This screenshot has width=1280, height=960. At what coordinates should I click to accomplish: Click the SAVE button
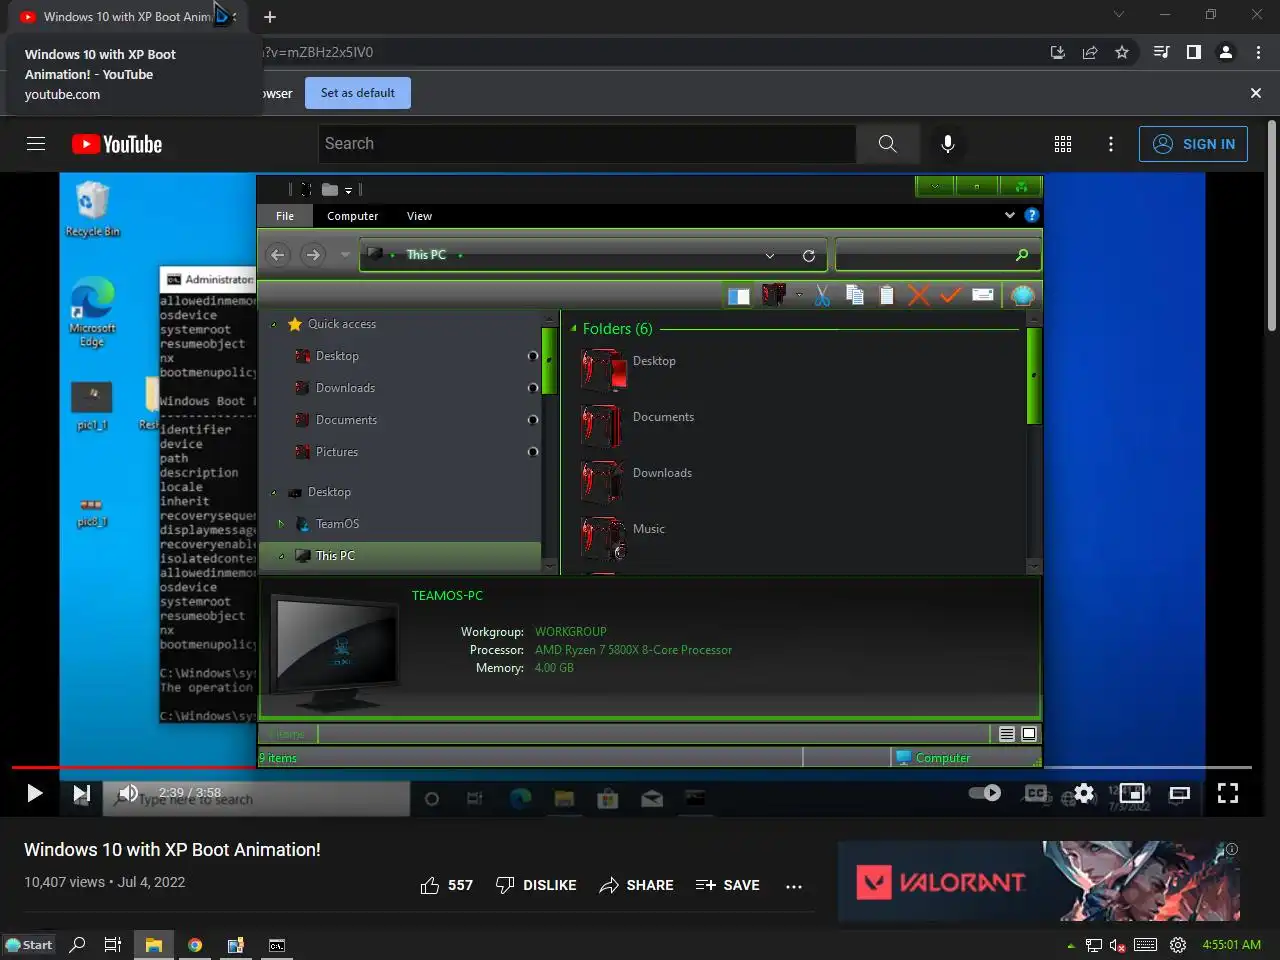[x=728, y=885]
